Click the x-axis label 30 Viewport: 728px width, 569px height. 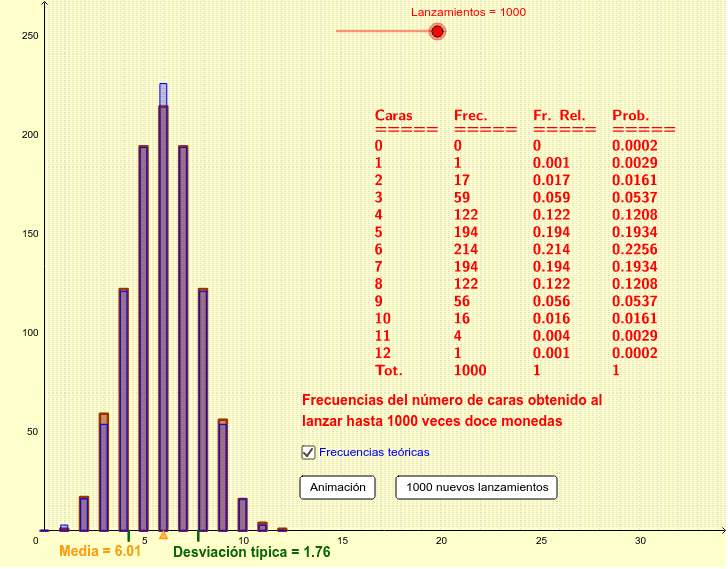click(640, 541)
